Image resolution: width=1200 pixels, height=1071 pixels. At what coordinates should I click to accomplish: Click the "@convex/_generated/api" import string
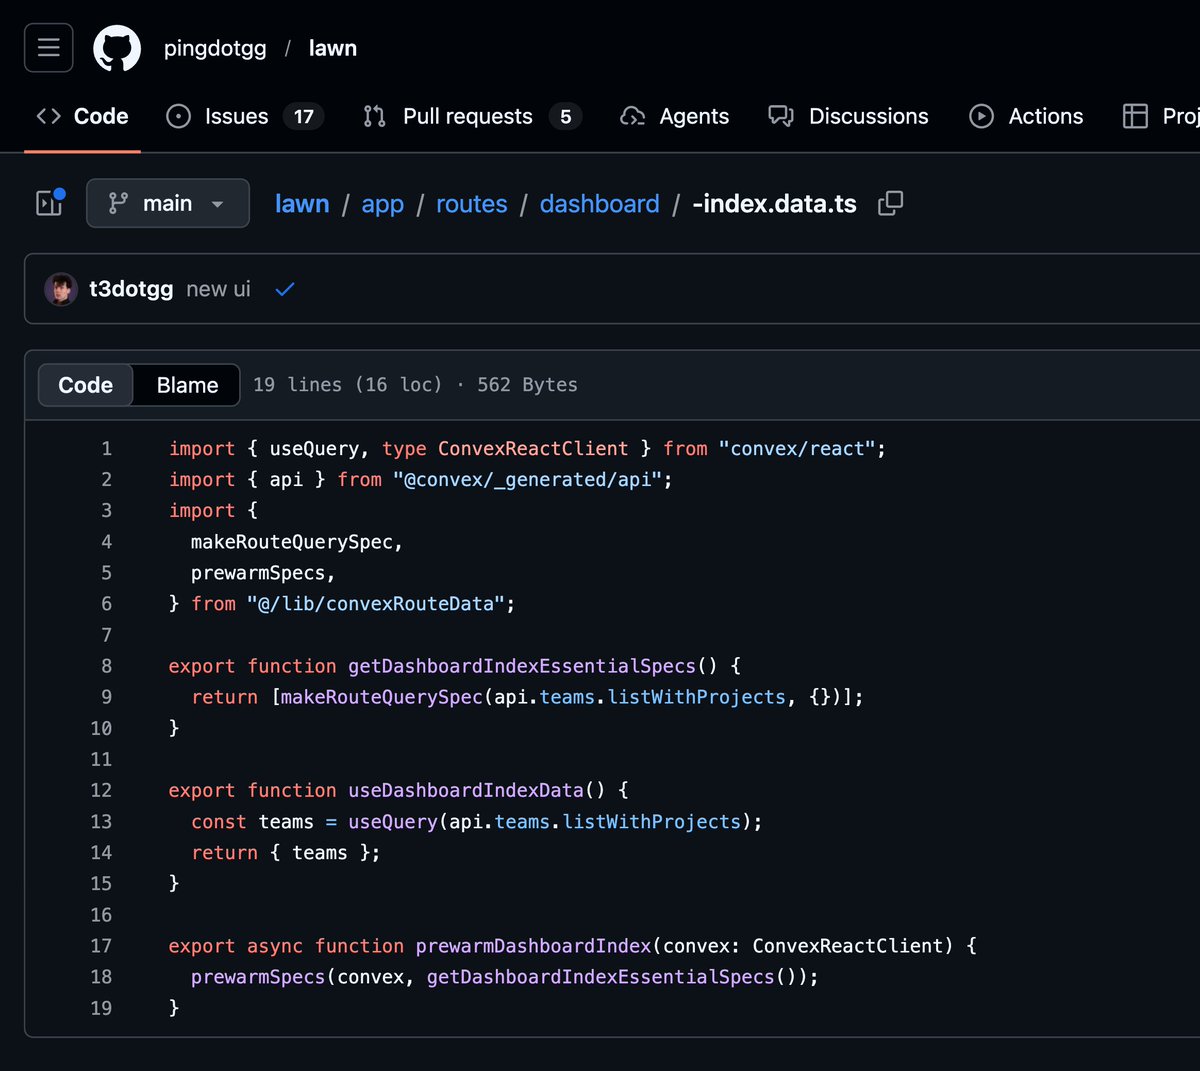coord(527,480)
